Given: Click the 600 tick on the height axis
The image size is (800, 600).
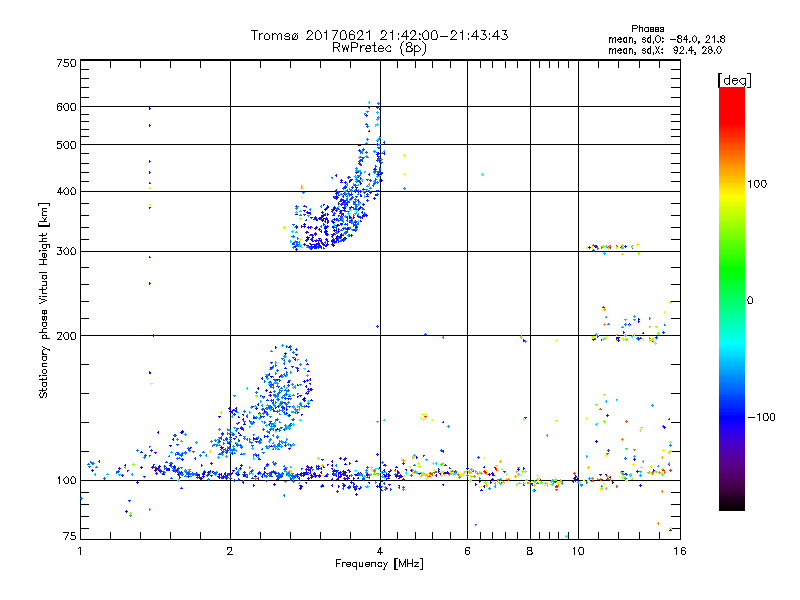Looking at the screenshot, I should pyautogui.click(x=66, y=107).
